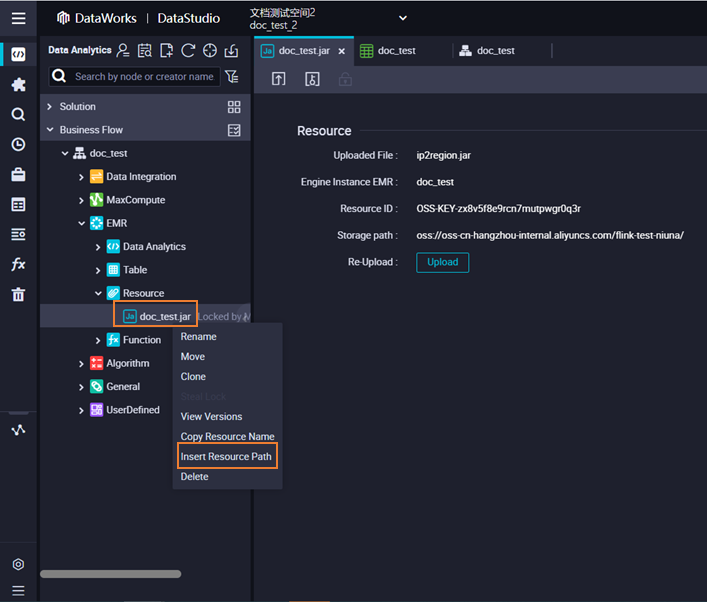Expand the Algorithm folder

[81, 363]
